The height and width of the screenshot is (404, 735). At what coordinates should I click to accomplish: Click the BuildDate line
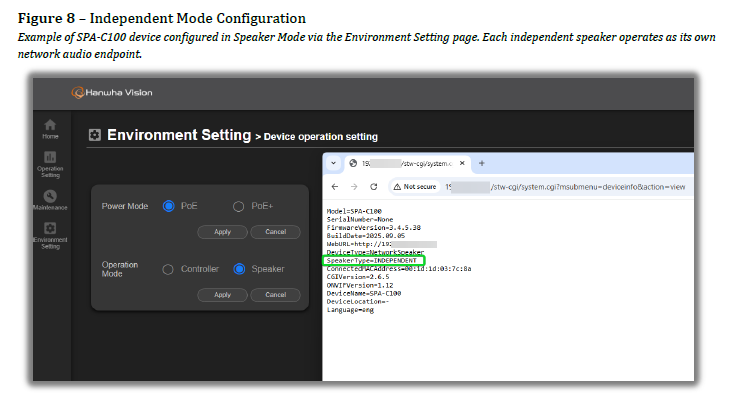point(366,236)
